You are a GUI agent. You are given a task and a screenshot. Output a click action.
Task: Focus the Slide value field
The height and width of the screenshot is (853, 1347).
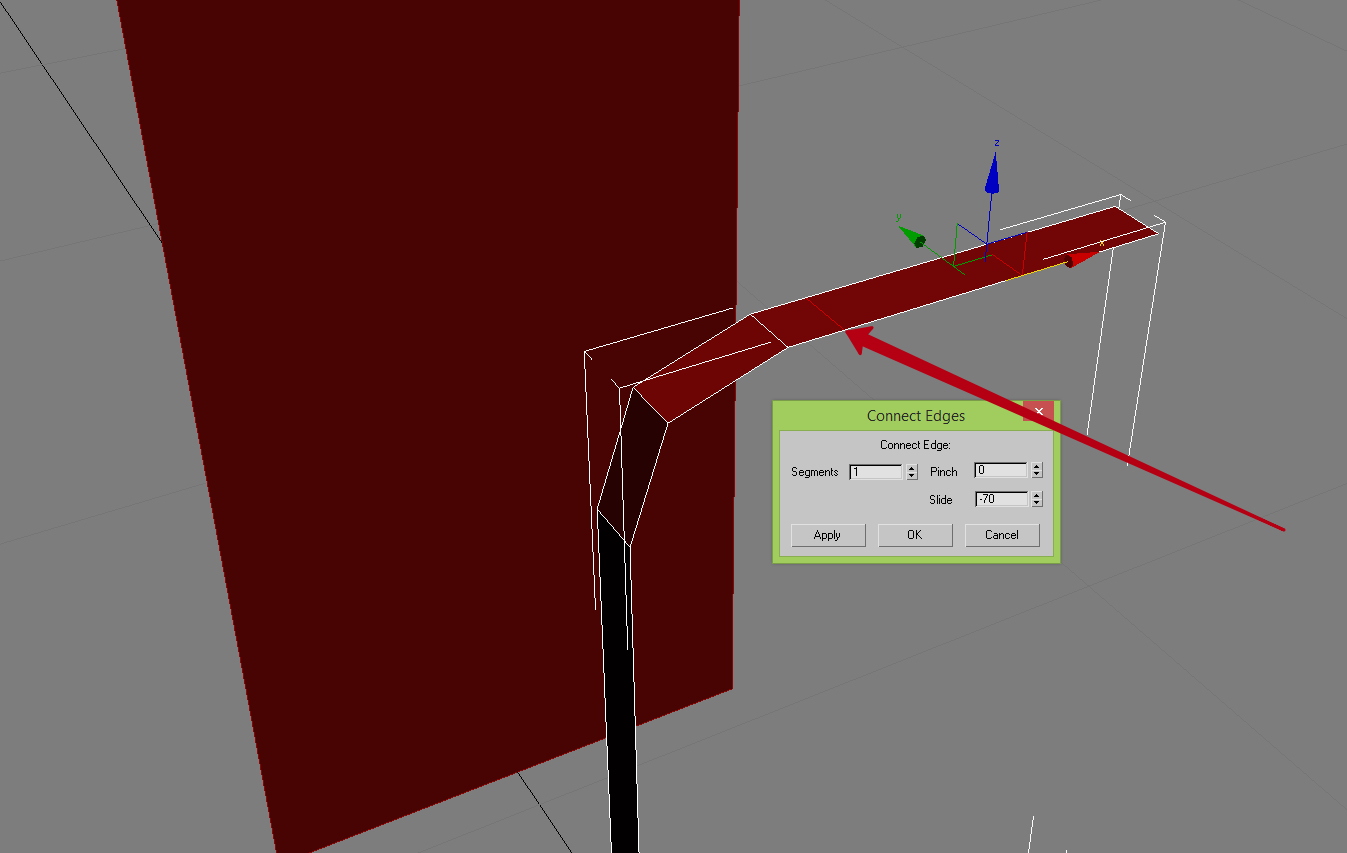[x=1001, y=498]
